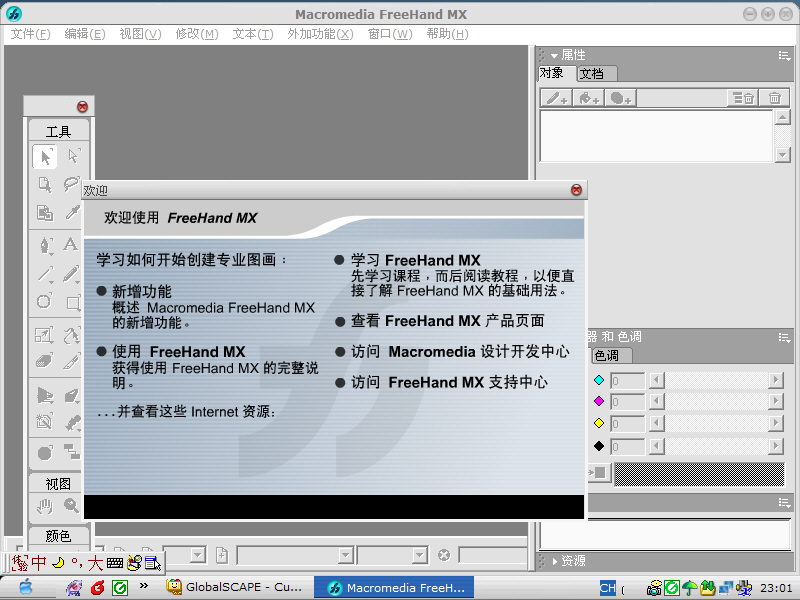Screen dimensions: 800x600
Task: Show hidden quick launch icons chevron
Action: (143, 586)
